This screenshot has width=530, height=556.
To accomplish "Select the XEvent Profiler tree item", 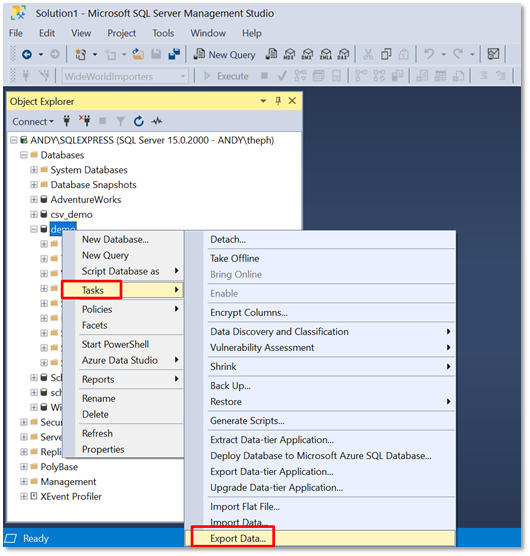I will pos(71,497).
